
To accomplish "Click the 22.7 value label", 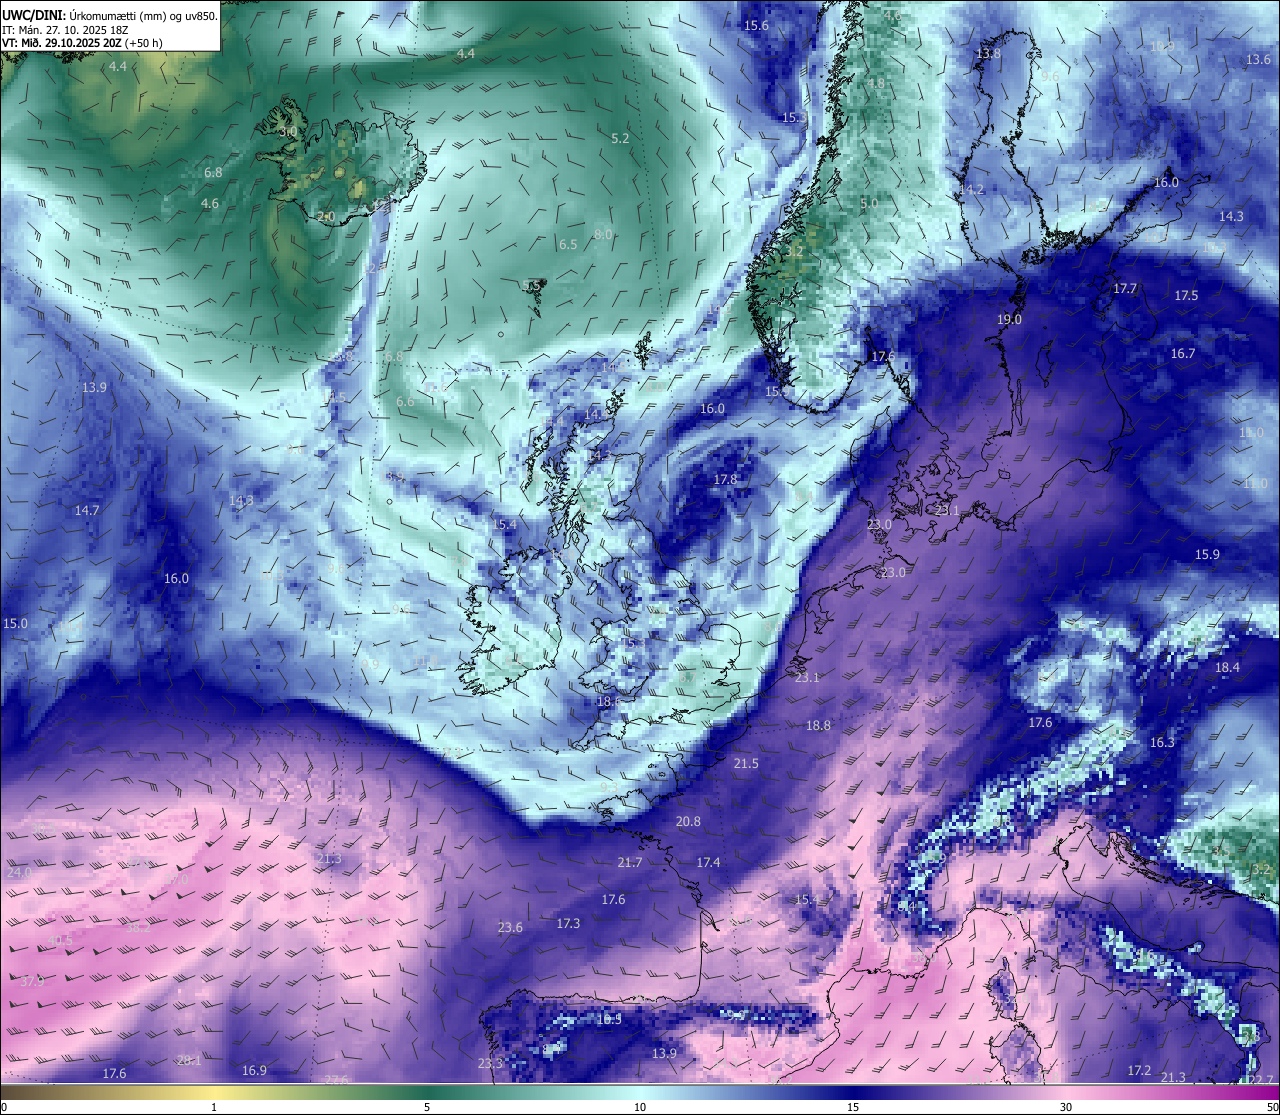I will point(1262,1080).
